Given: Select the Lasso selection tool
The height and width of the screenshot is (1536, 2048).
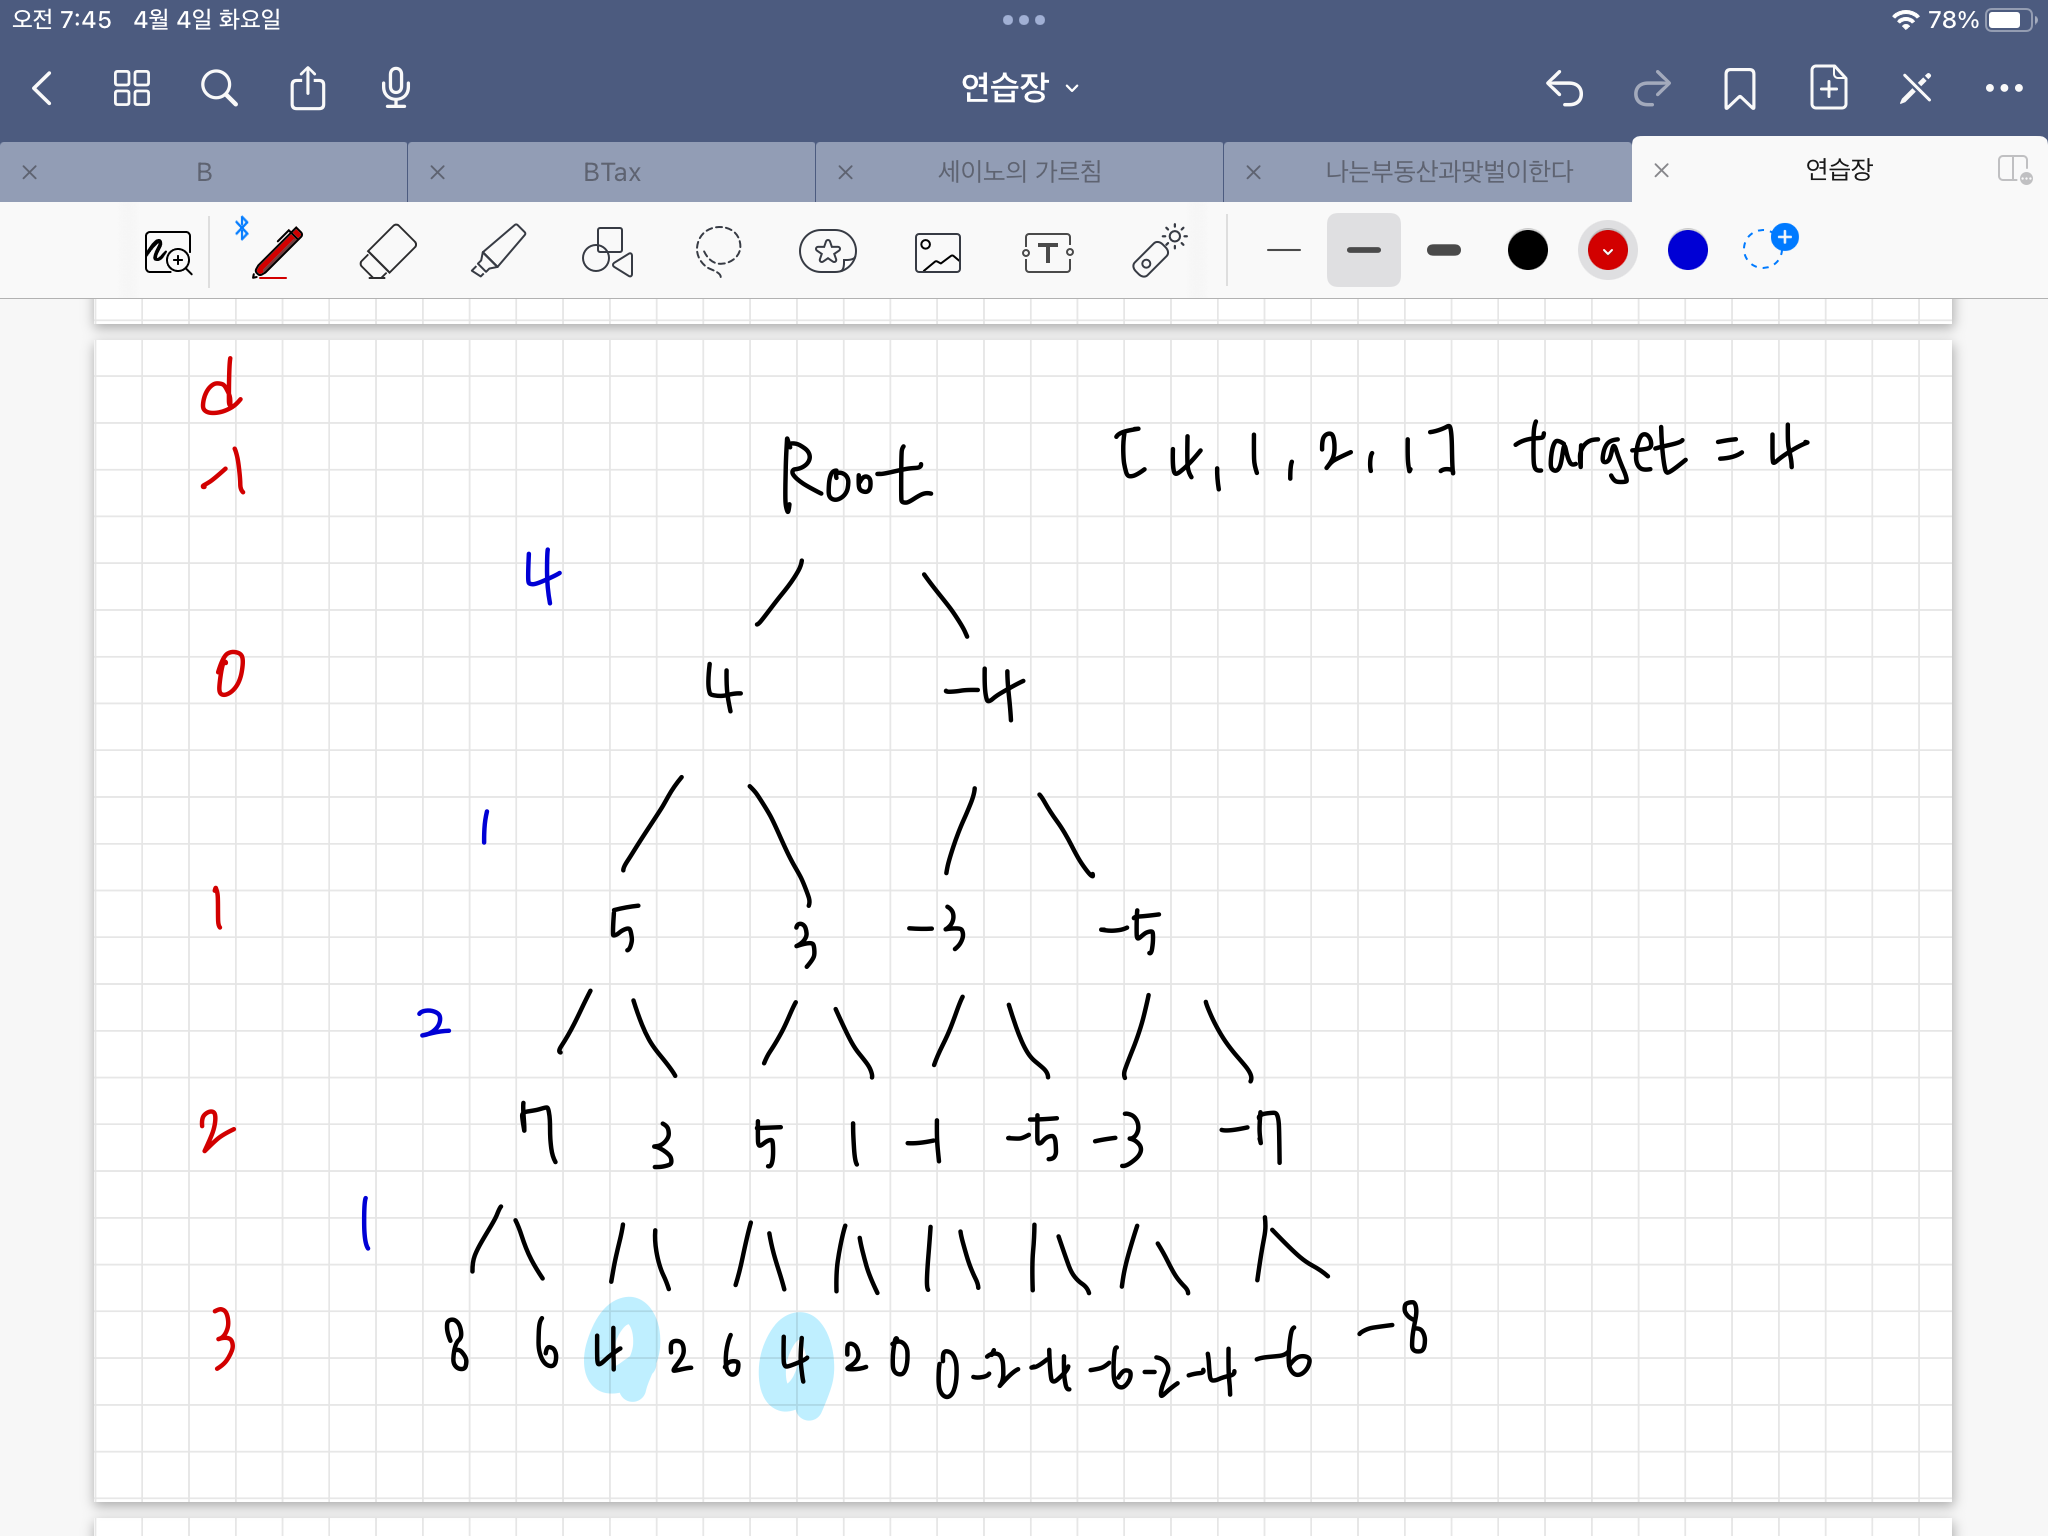Looking at the screenshot, I should 718,251.
